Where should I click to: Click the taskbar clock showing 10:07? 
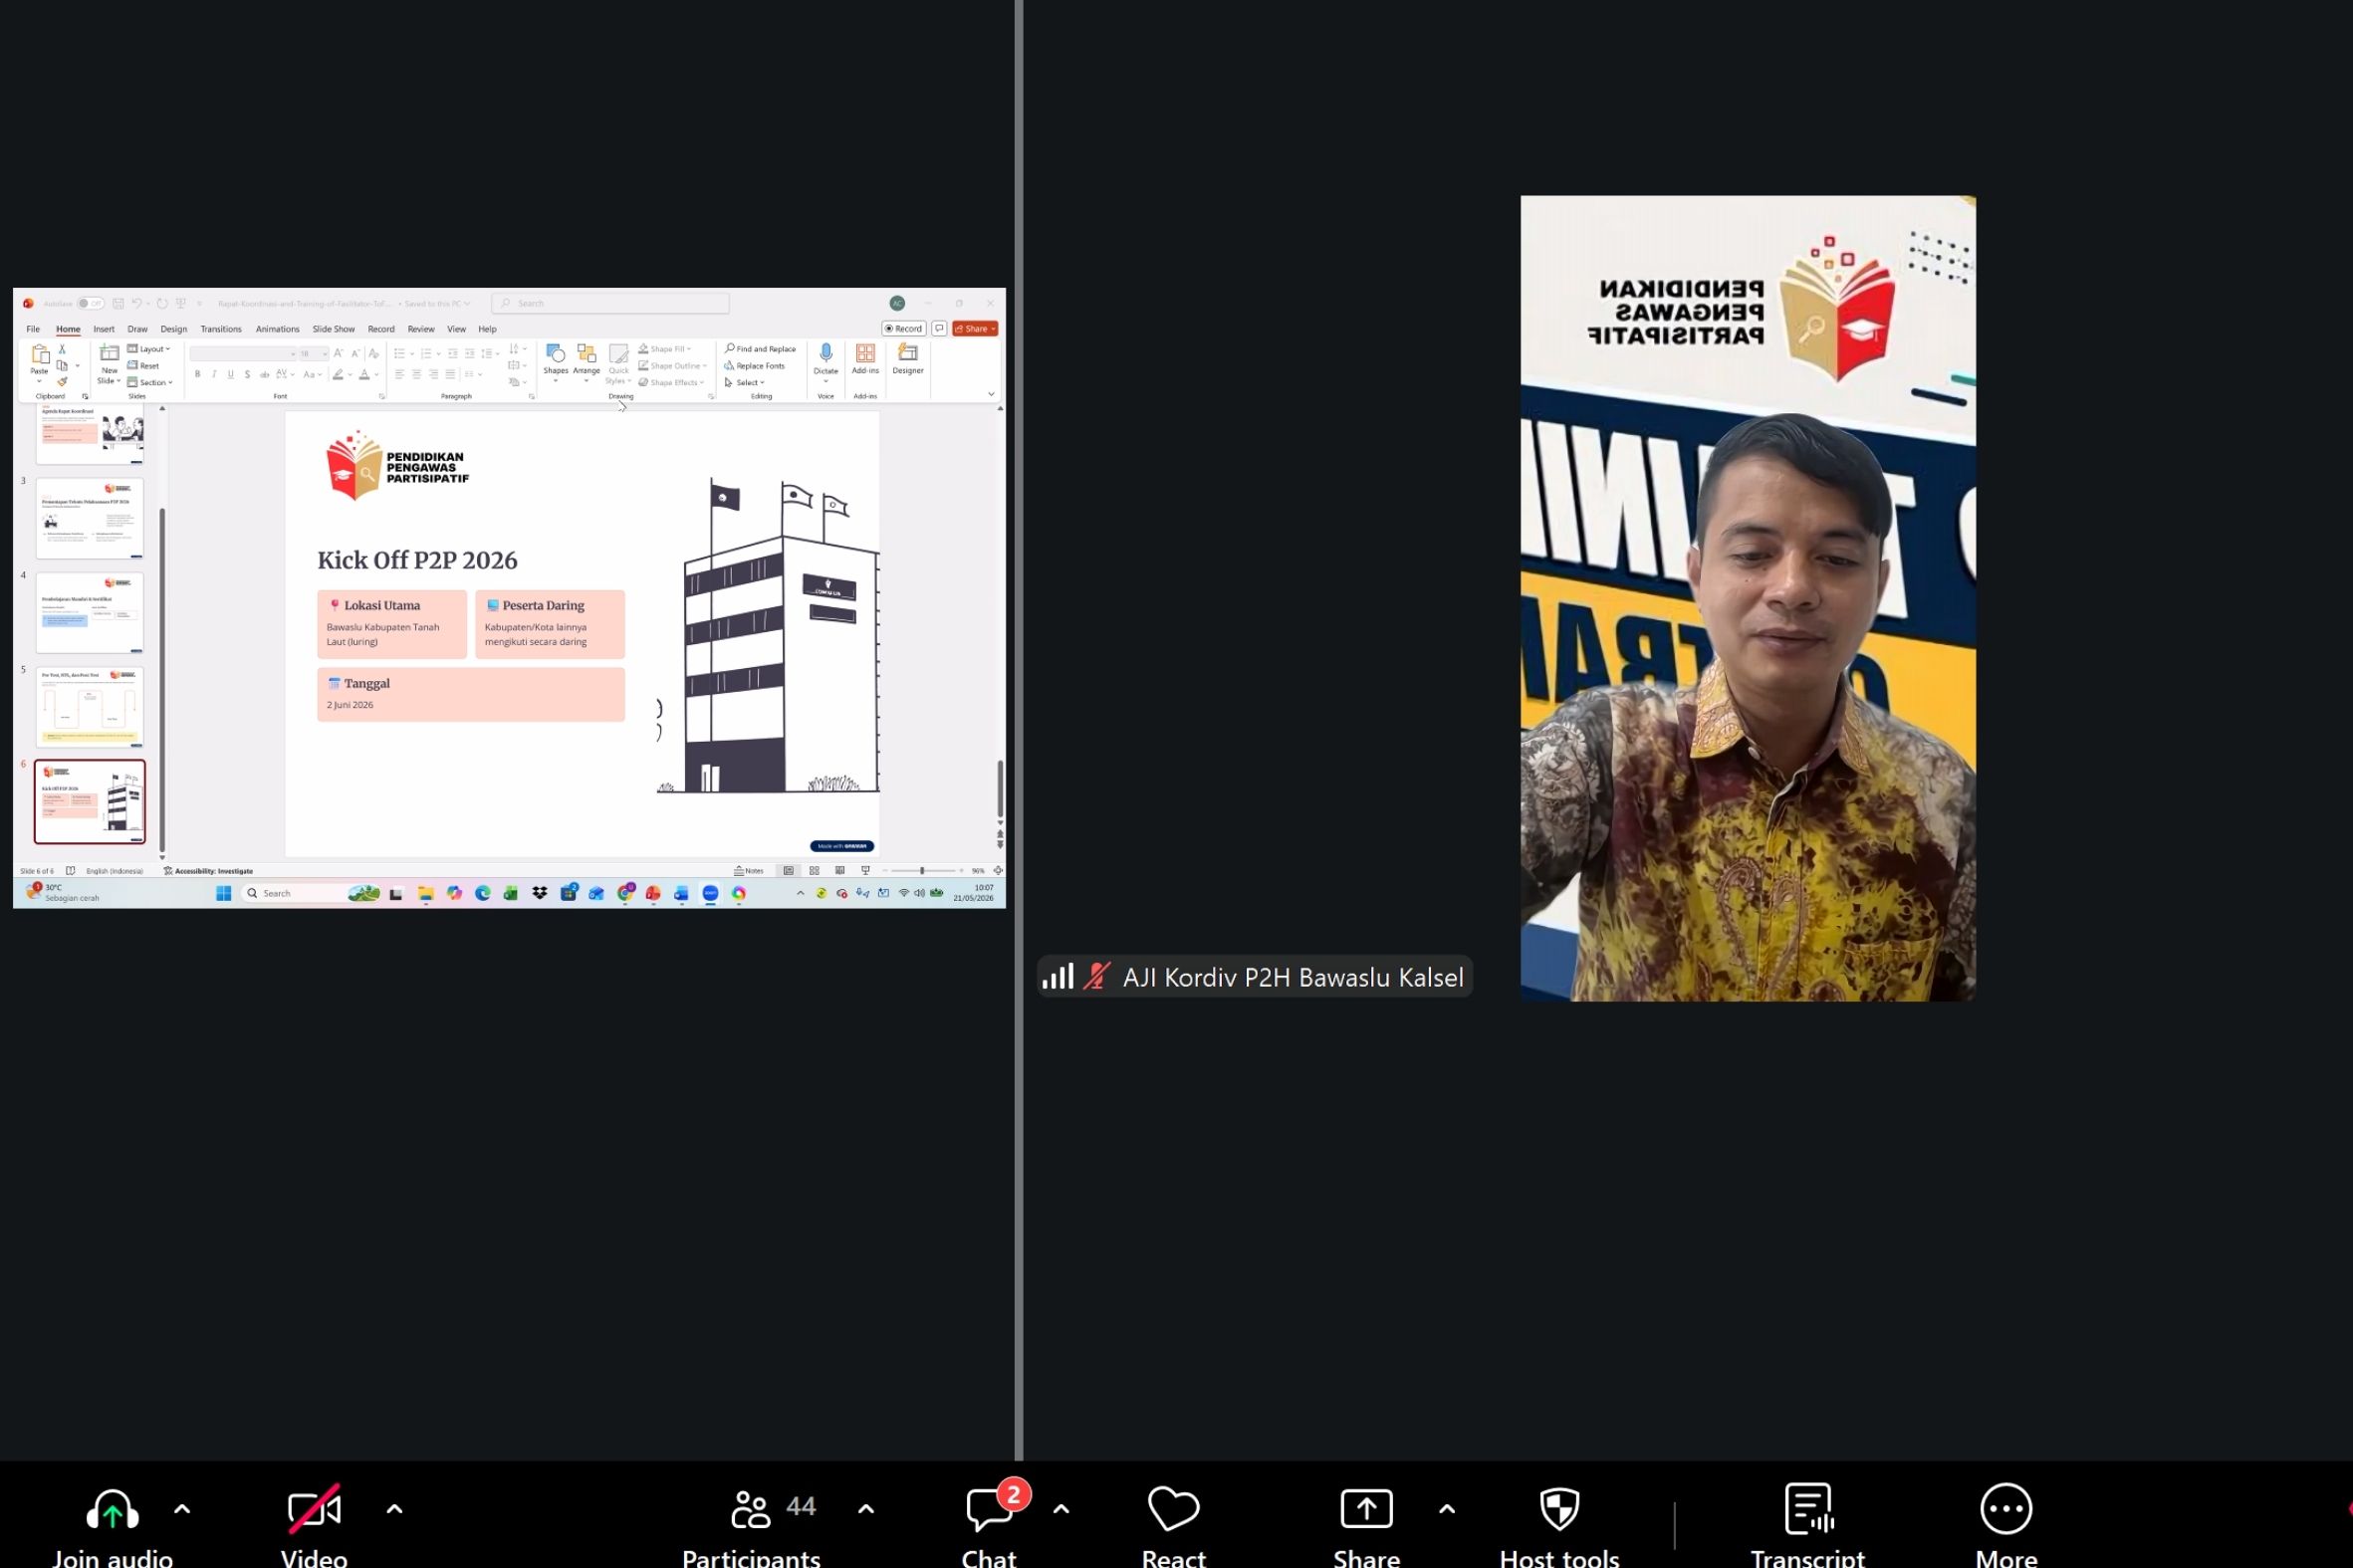pos(974,893)
